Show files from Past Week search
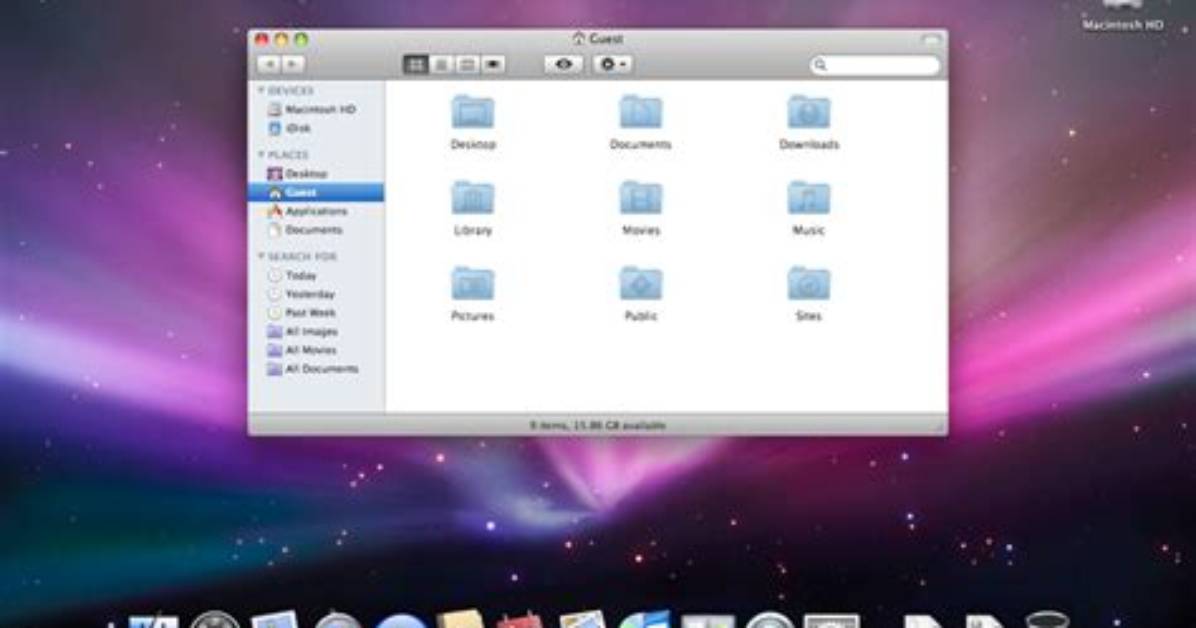The height and width of the screenshot is (628, 1196). [316, 312]
